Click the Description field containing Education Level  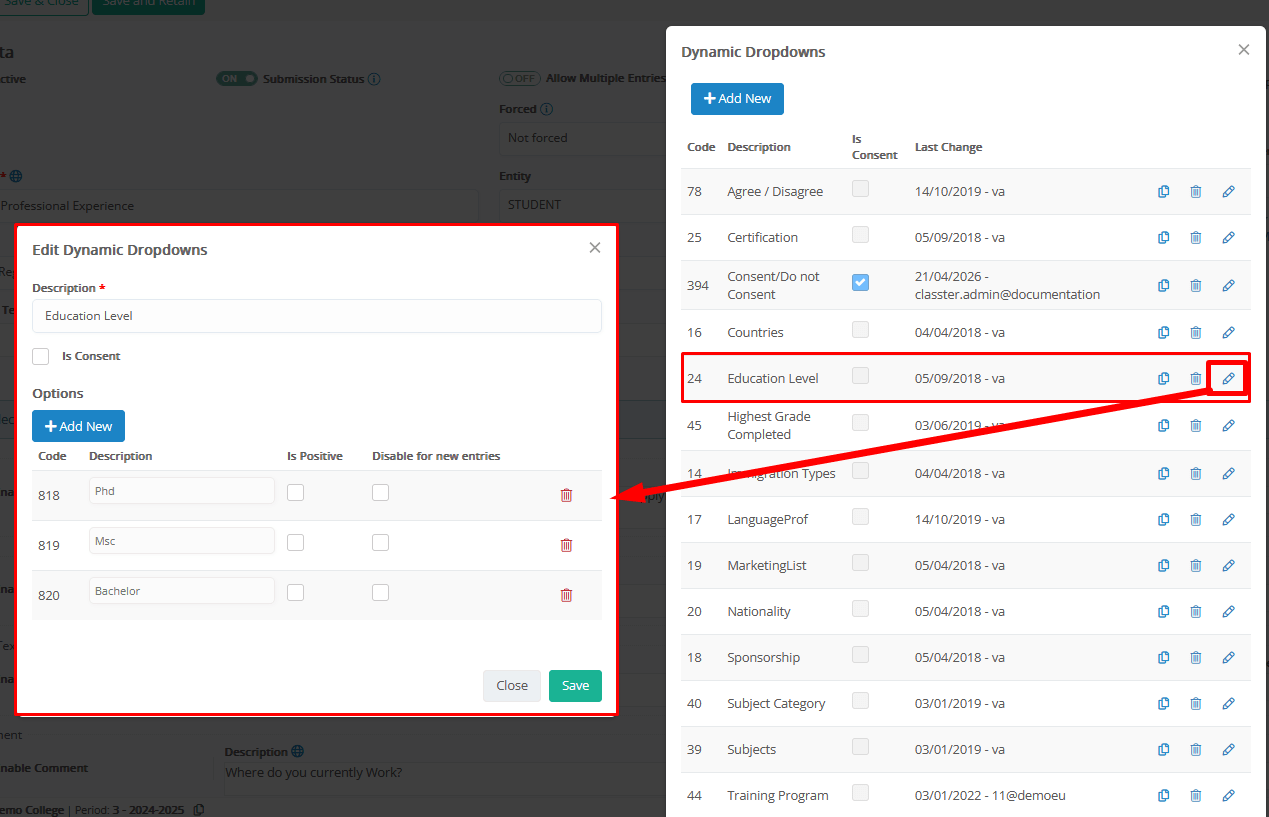(x=316, y=316)
